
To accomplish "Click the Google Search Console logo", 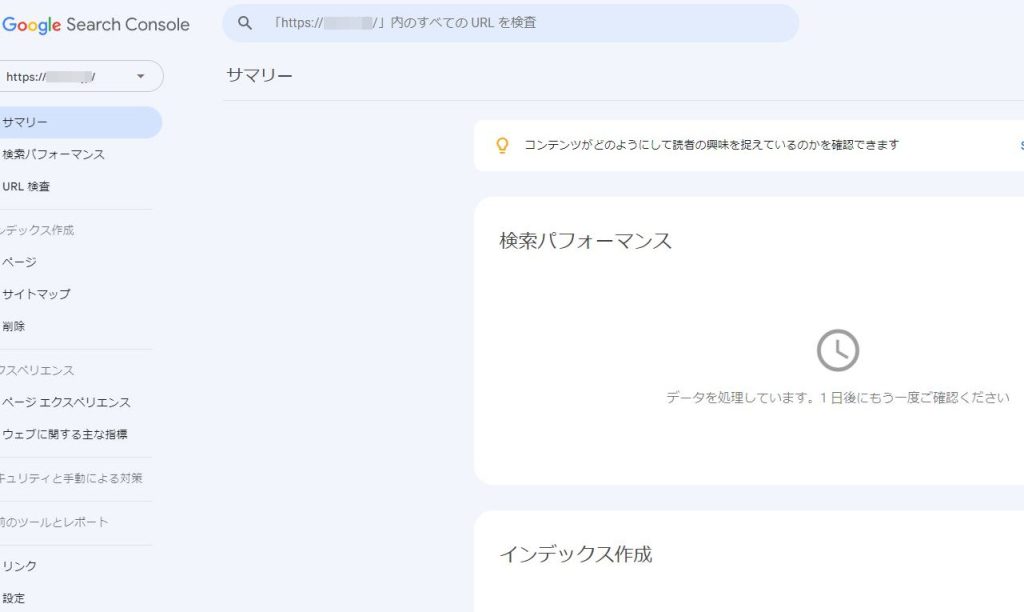I will click(96, 25).
